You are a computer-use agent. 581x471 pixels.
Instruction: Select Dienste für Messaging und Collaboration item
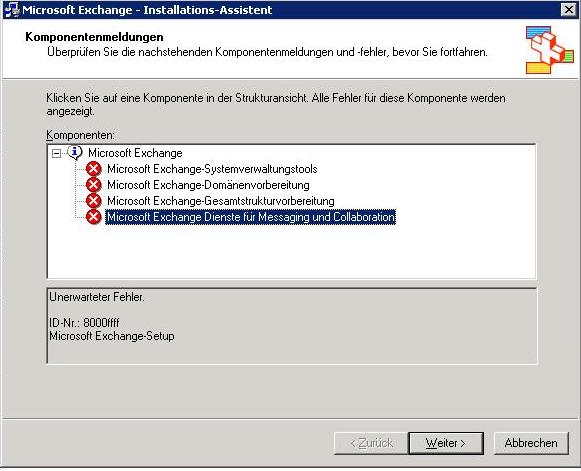pyautogui.click(x=251, y=217)
